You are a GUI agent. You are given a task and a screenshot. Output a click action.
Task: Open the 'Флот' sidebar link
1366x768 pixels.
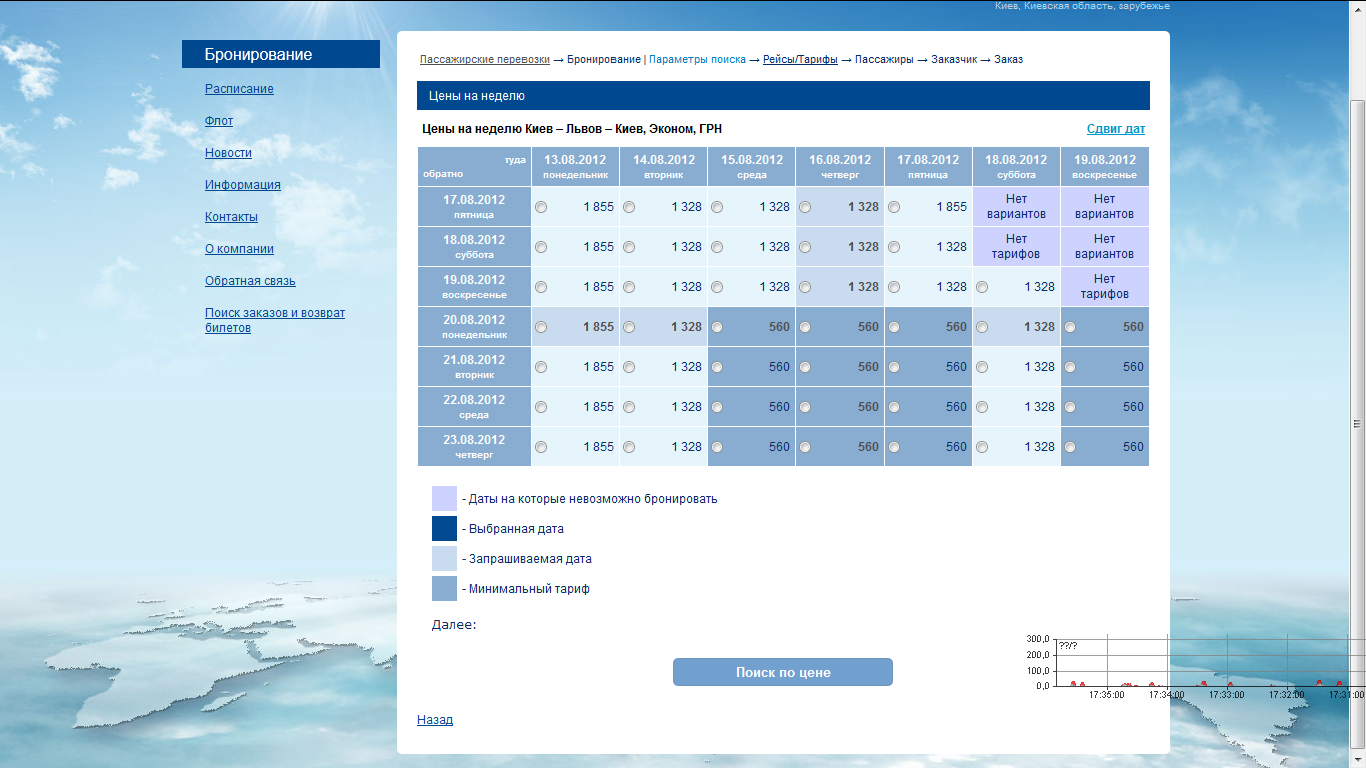click(x=219, y=121)
